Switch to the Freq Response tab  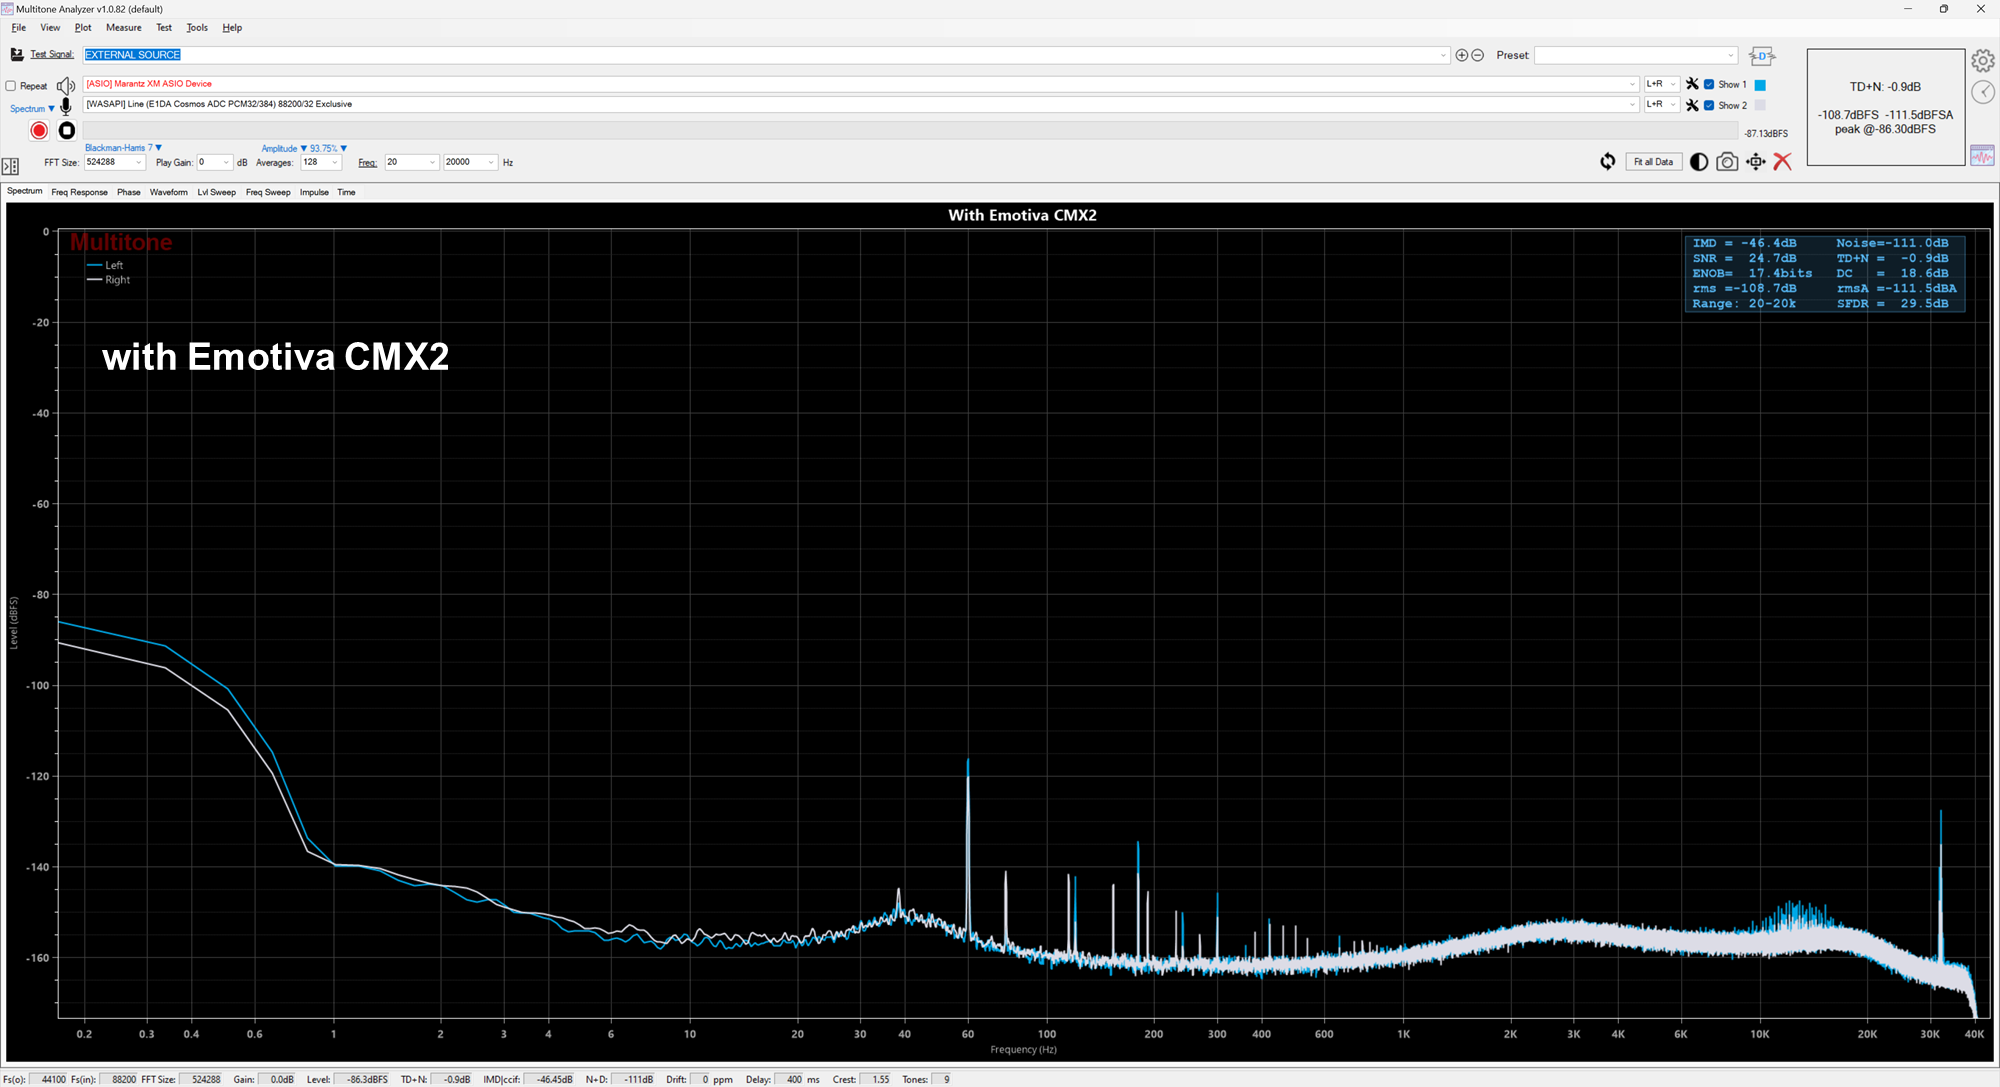79,192
